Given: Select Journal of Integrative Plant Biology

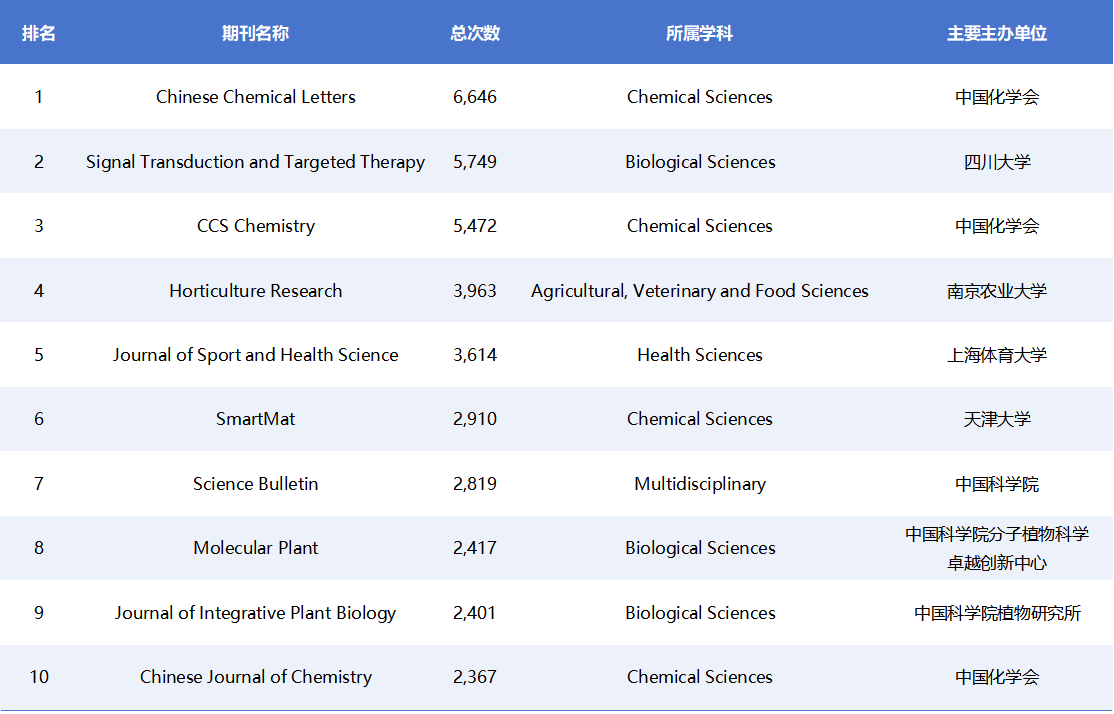Looking at the screenshot, I should 255,613.
